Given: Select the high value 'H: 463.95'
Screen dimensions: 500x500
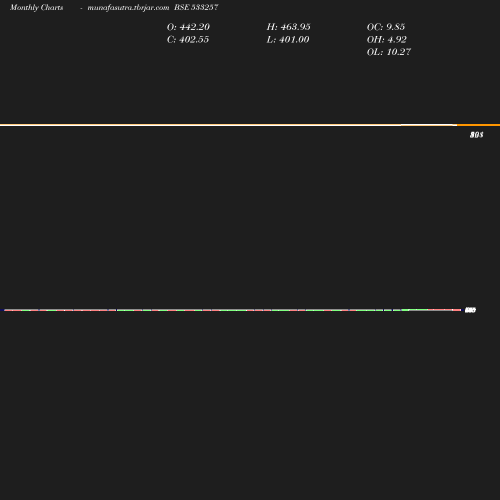Looking at the screenshot, I should pos(288,27).
